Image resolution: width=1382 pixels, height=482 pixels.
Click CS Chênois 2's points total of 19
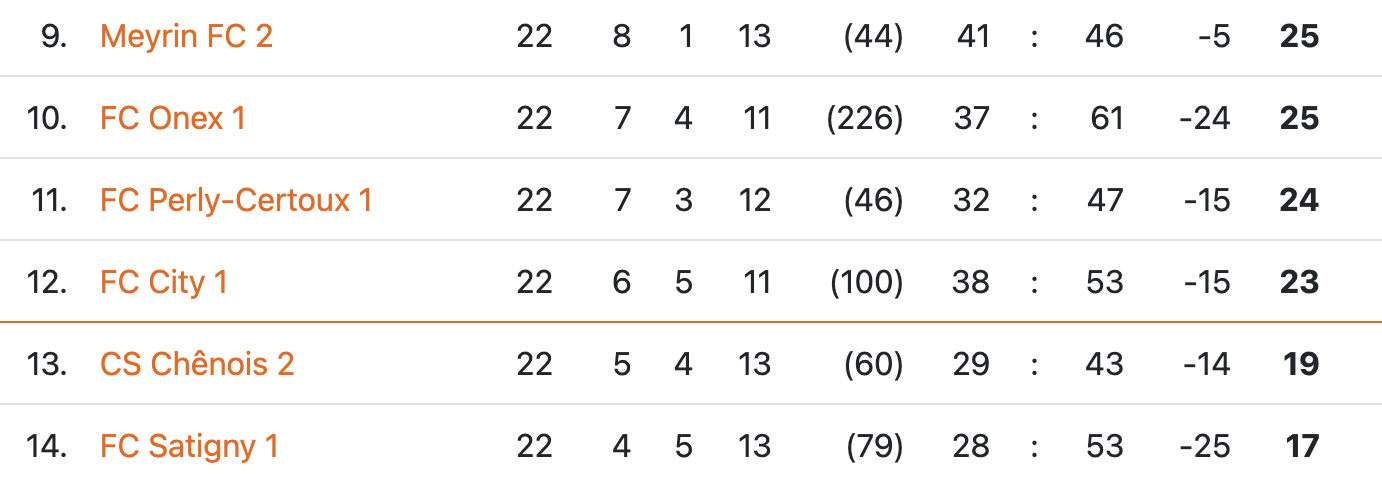point(1301,364)
